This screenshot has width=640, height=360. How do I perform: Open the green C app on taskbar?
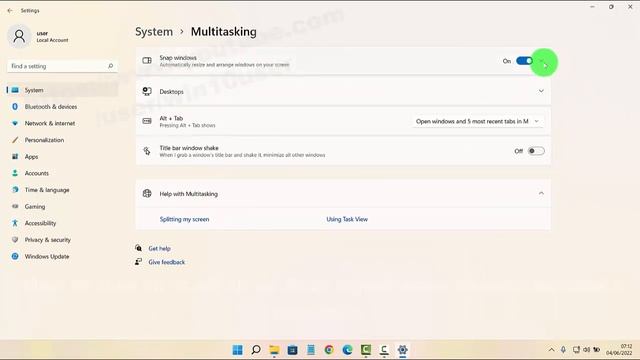[366, 350]
